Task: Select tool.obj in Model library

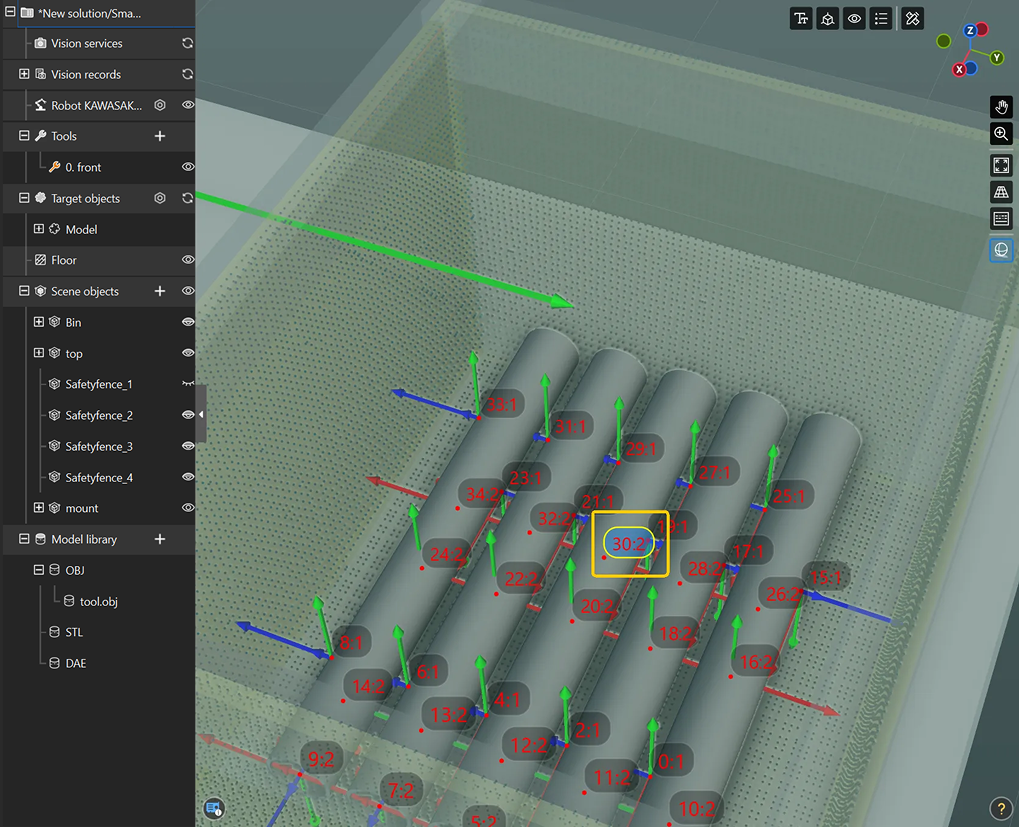Action: (x=98, y=601)
